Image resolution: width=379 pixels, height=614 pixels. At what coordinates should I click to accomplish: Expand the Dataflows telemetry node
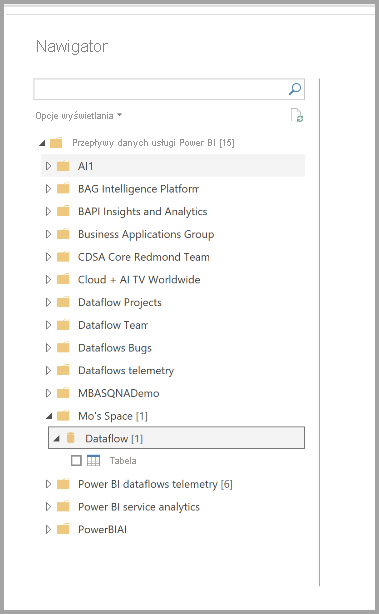click(x=48, y=370)
